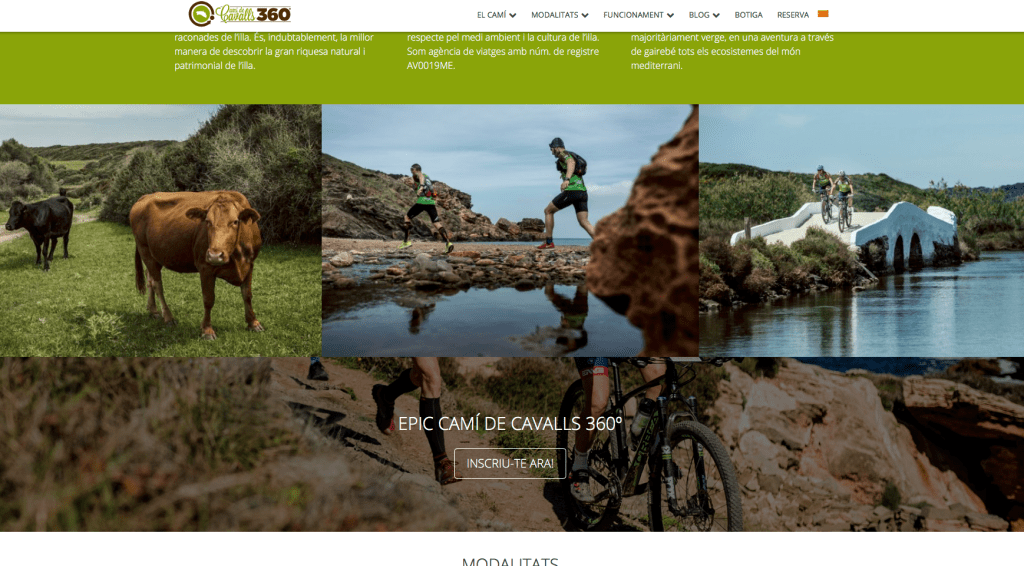Open the cows in meadow photo
This screenshot has width=1024, height=566.
(x=161, y=230)
